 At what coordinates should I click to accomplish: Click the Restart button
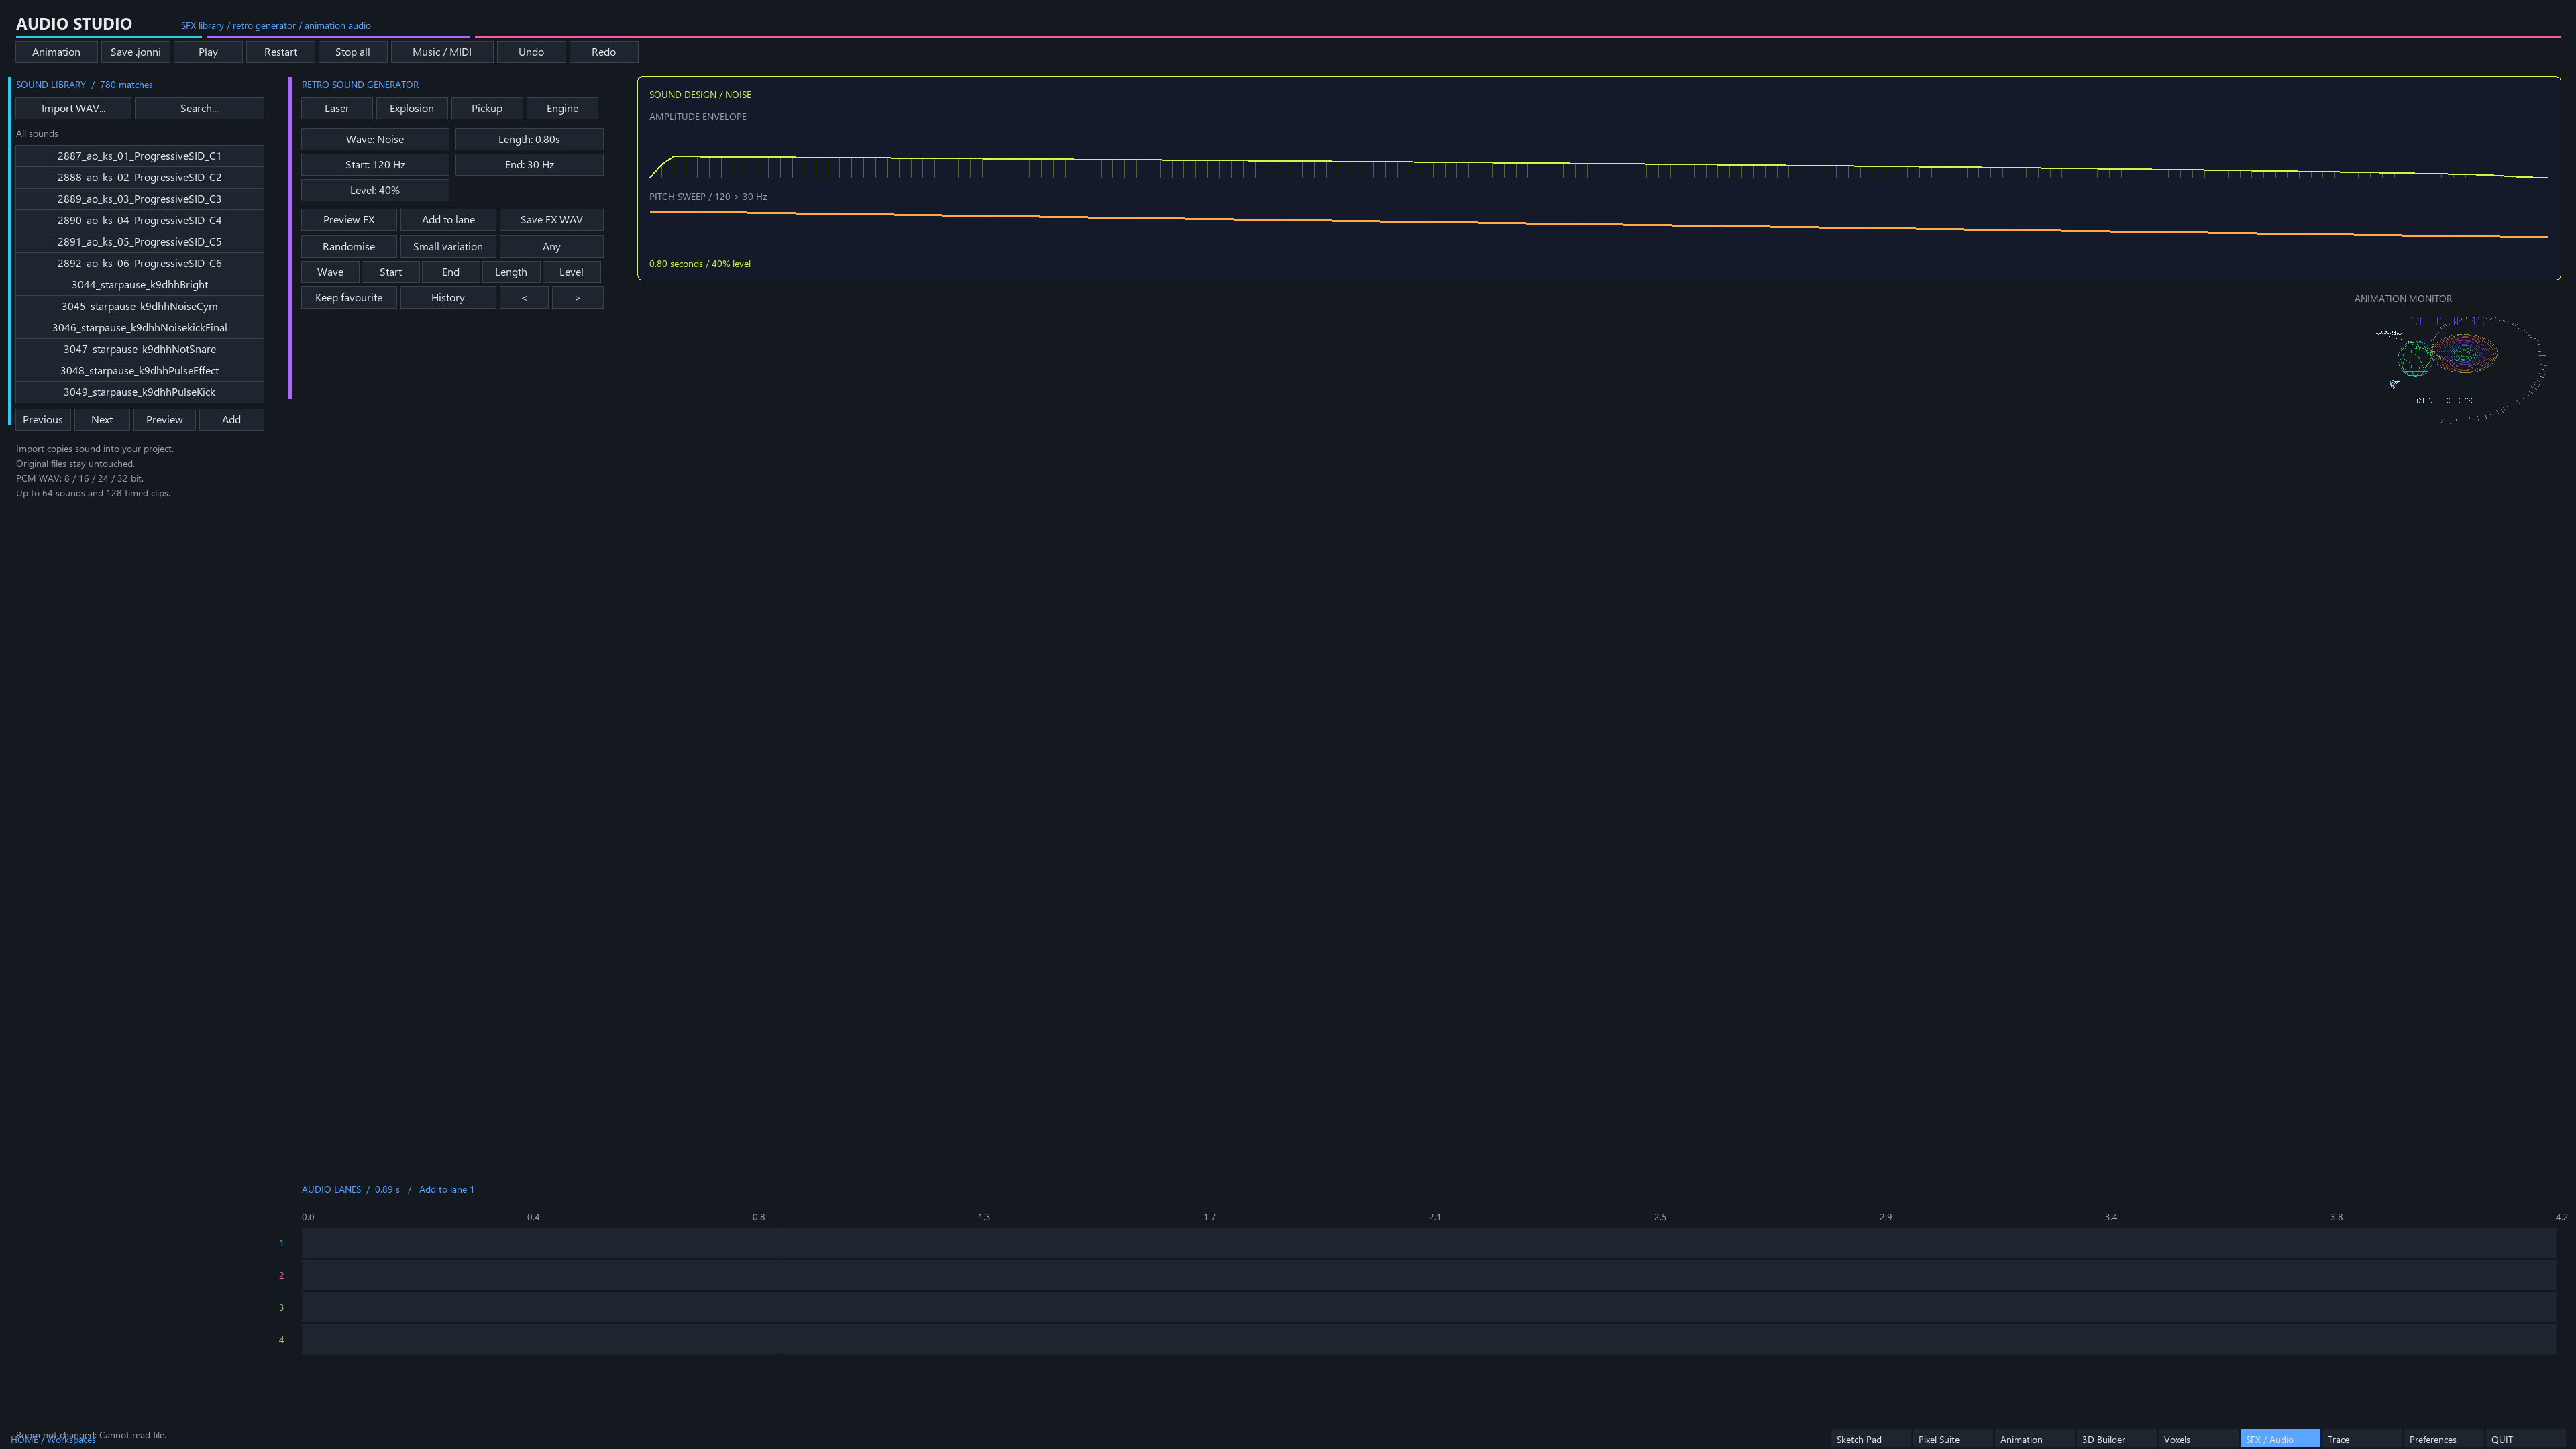point(280,52)
